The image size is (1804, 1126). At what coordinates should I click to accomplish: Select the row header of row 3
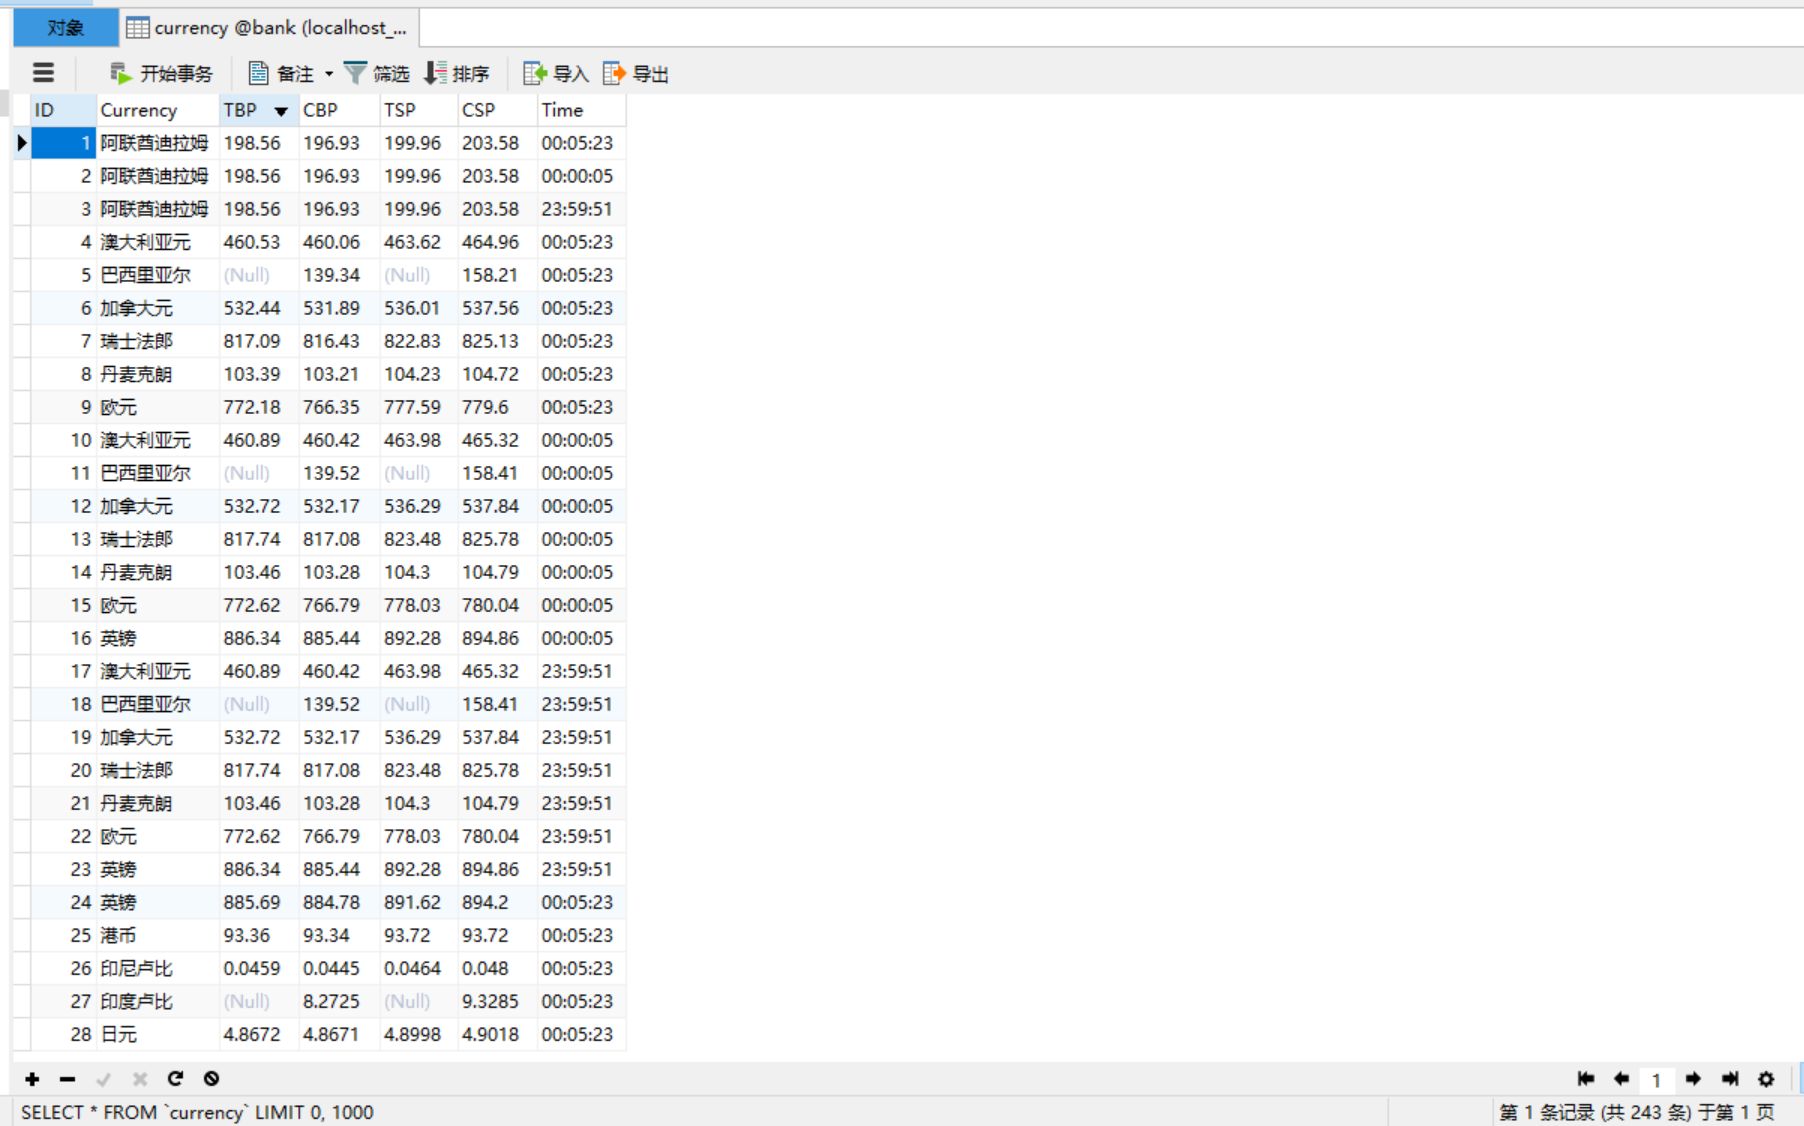coord(22,209)
